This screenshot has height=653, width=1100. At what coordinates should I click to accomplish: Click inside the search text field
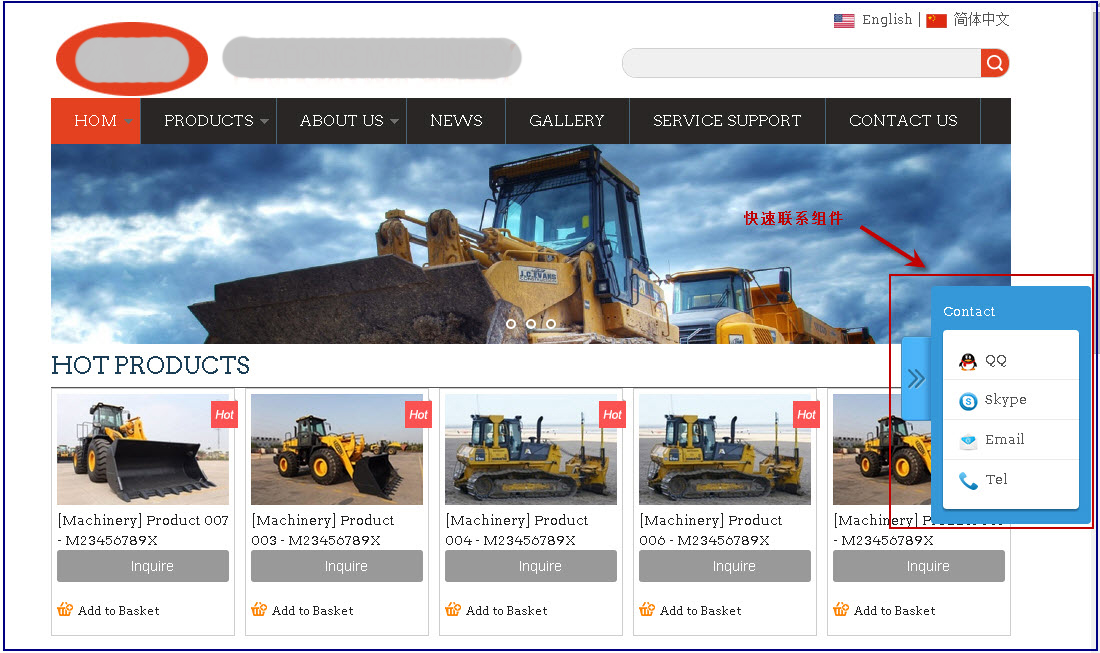click(800, 63)
